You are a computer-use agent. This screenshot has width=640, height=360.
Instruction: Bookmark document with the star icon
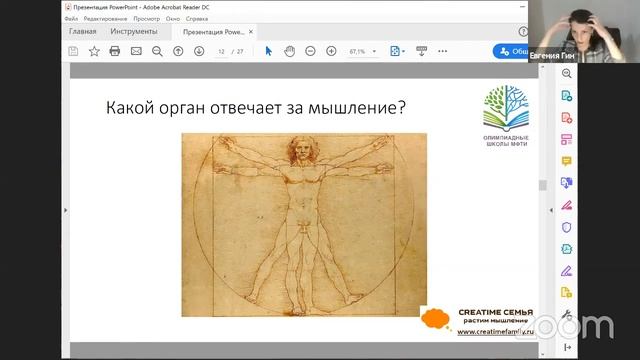pos(94,51)
